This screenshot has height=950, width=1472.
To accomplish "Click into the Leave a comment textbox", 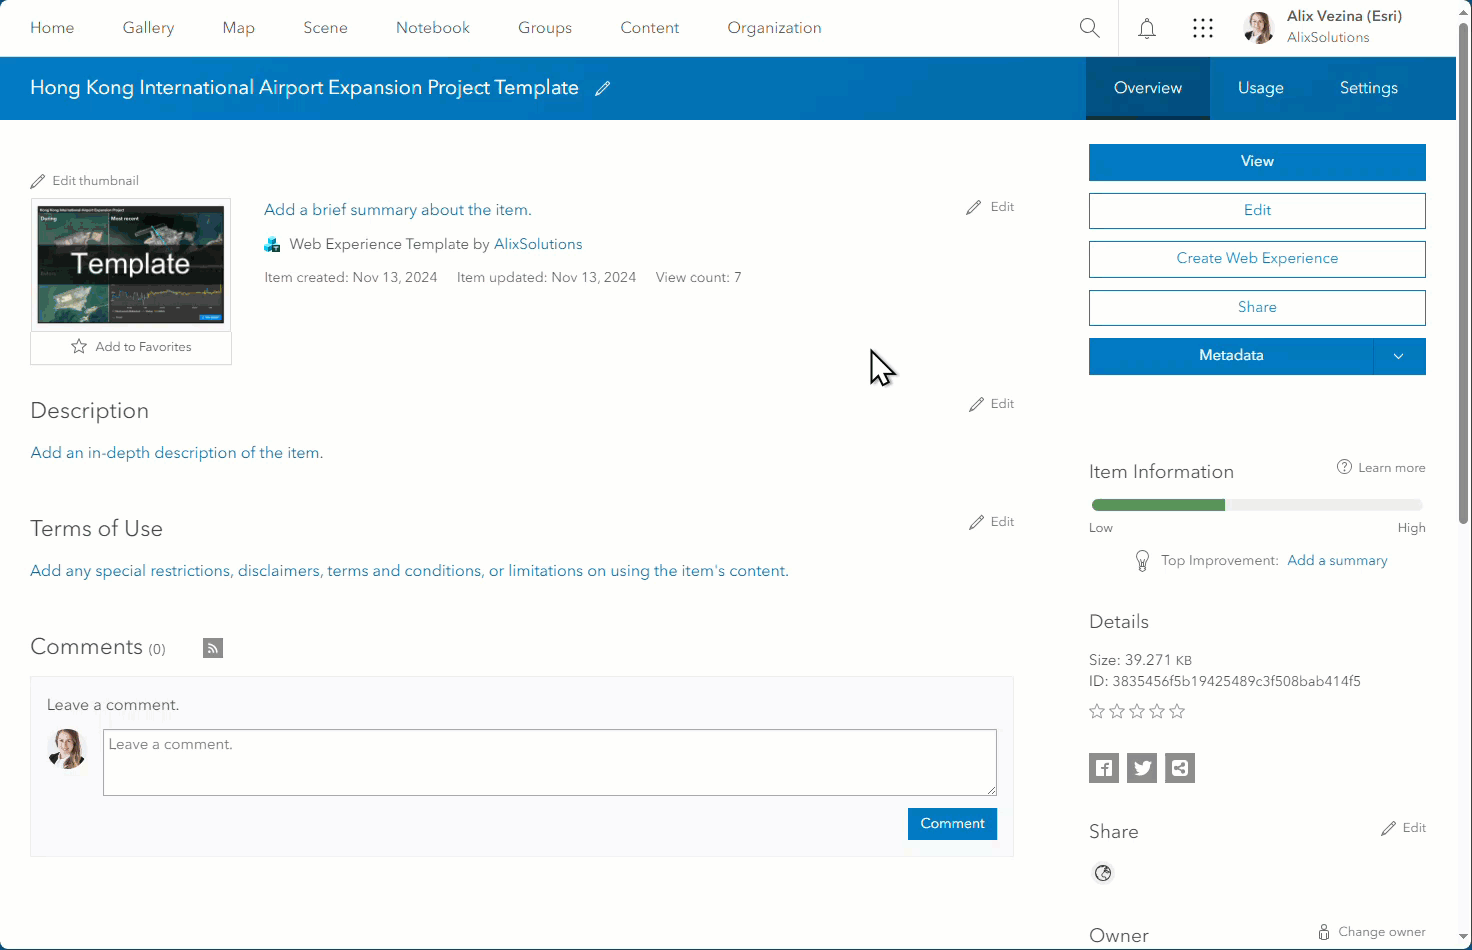I will coord(550,763).
